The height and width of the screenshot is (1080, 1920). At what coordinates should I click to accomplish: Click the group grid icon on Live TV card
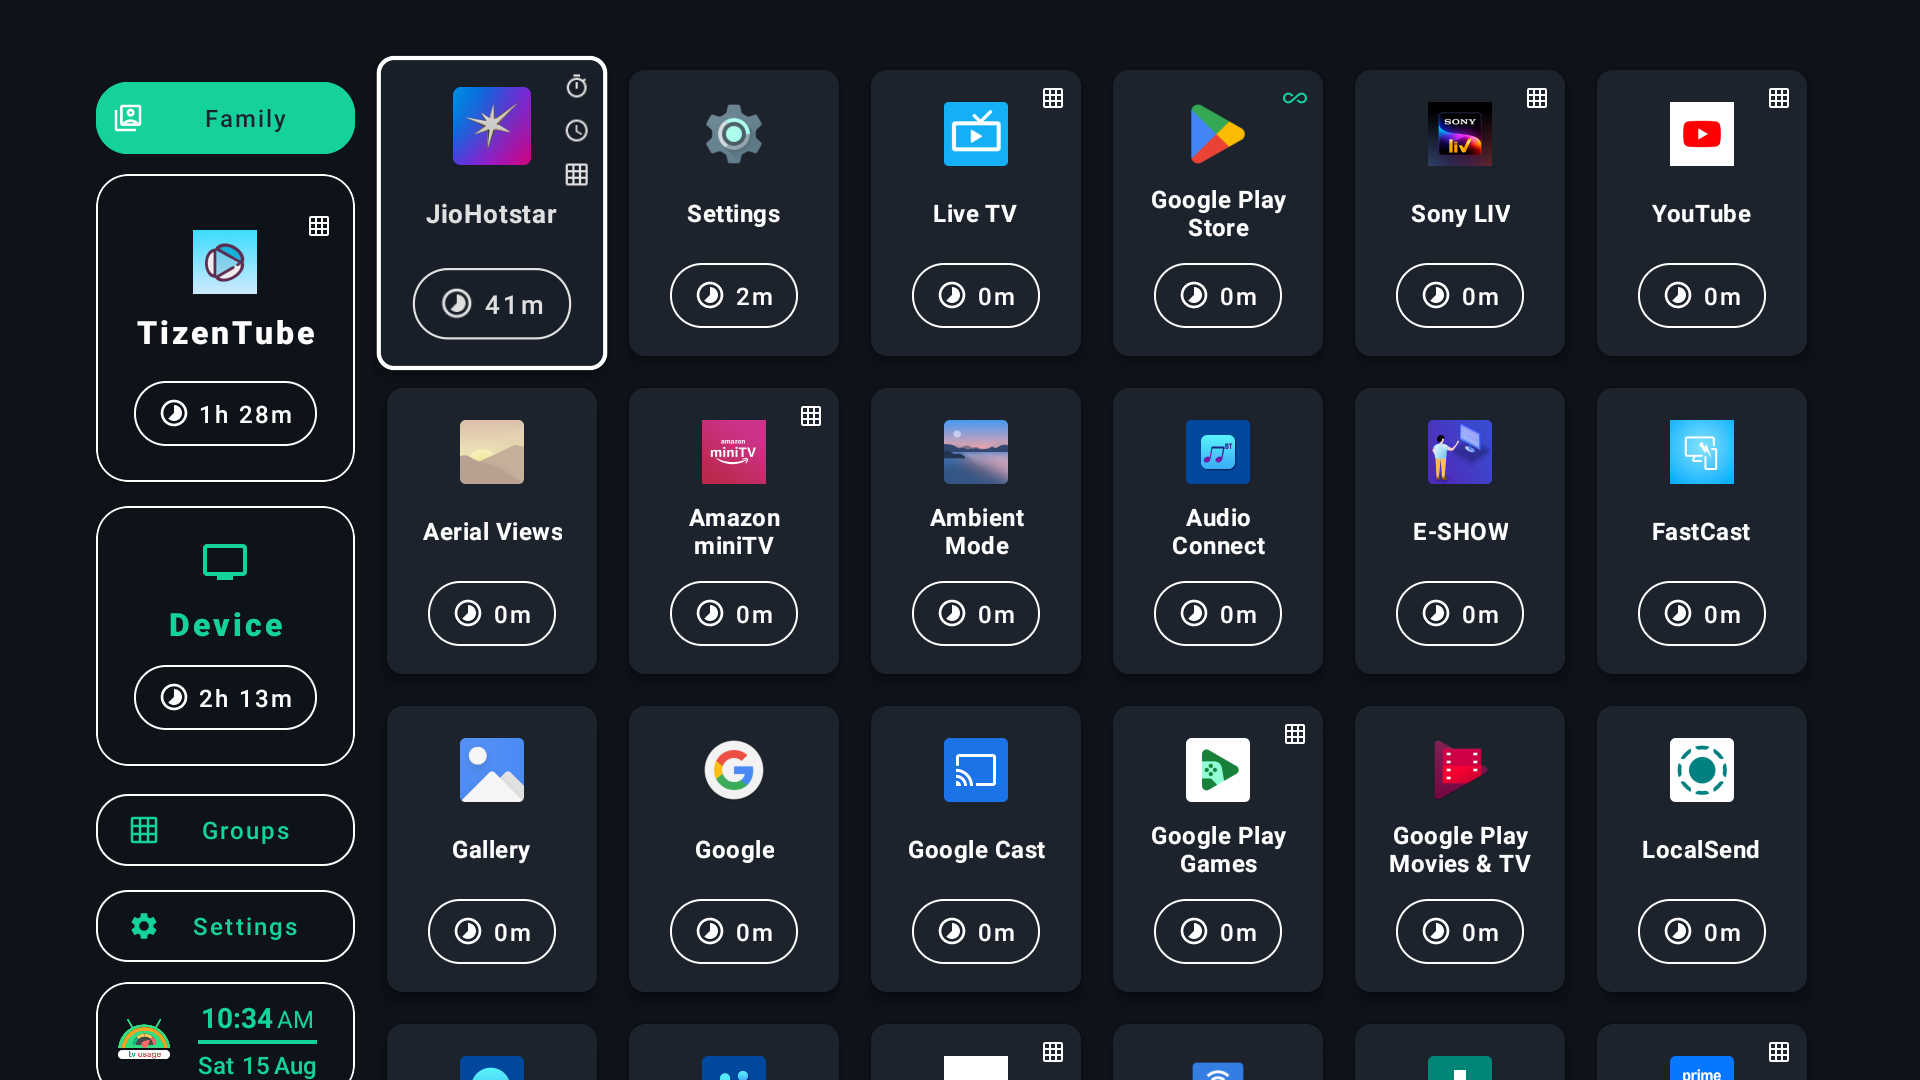pyautogui.click(x=1053, y=98)
